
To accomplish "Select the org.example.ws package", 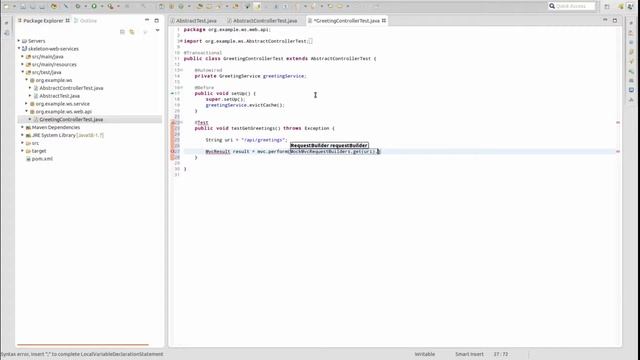I will pos(53,80).
